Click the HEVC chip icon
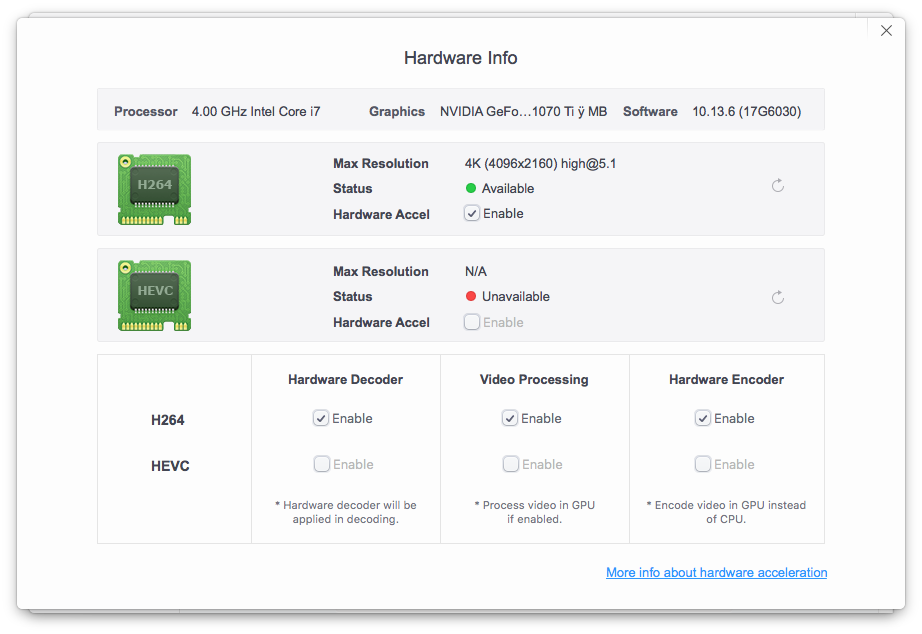Viewport: 922px width, 634px height. (155, 295)
